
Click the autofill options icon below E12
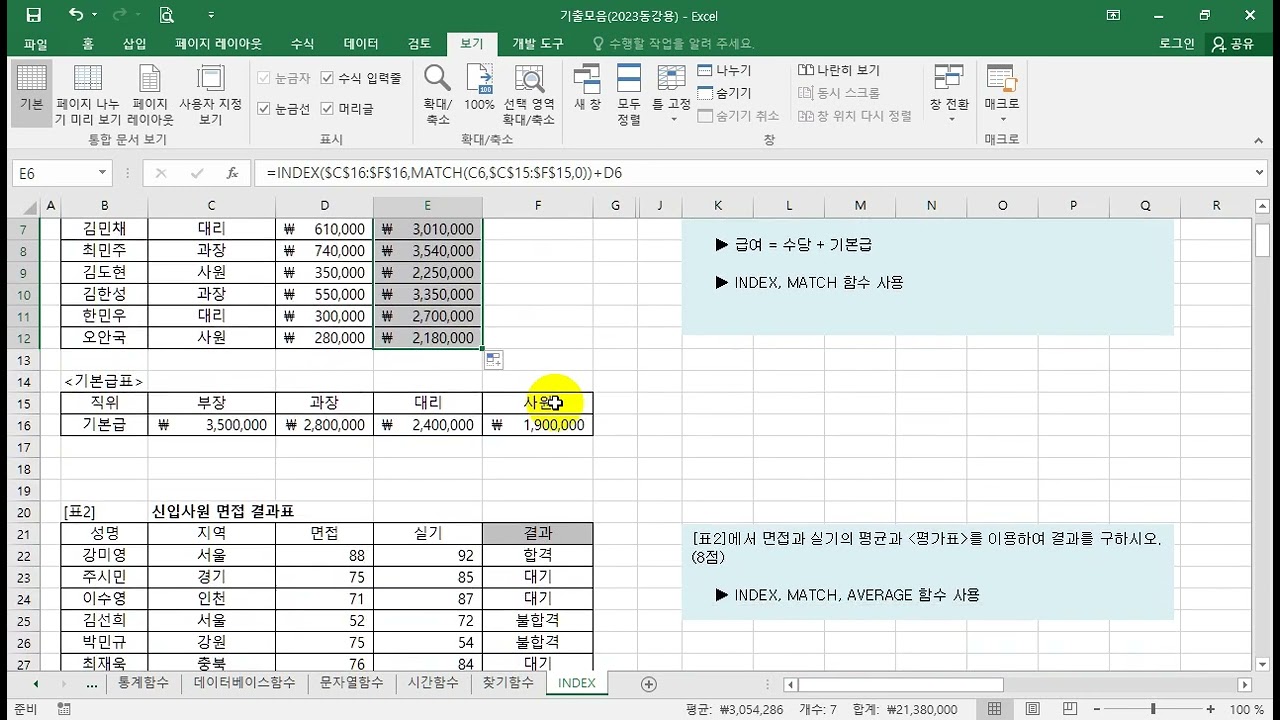494,360
